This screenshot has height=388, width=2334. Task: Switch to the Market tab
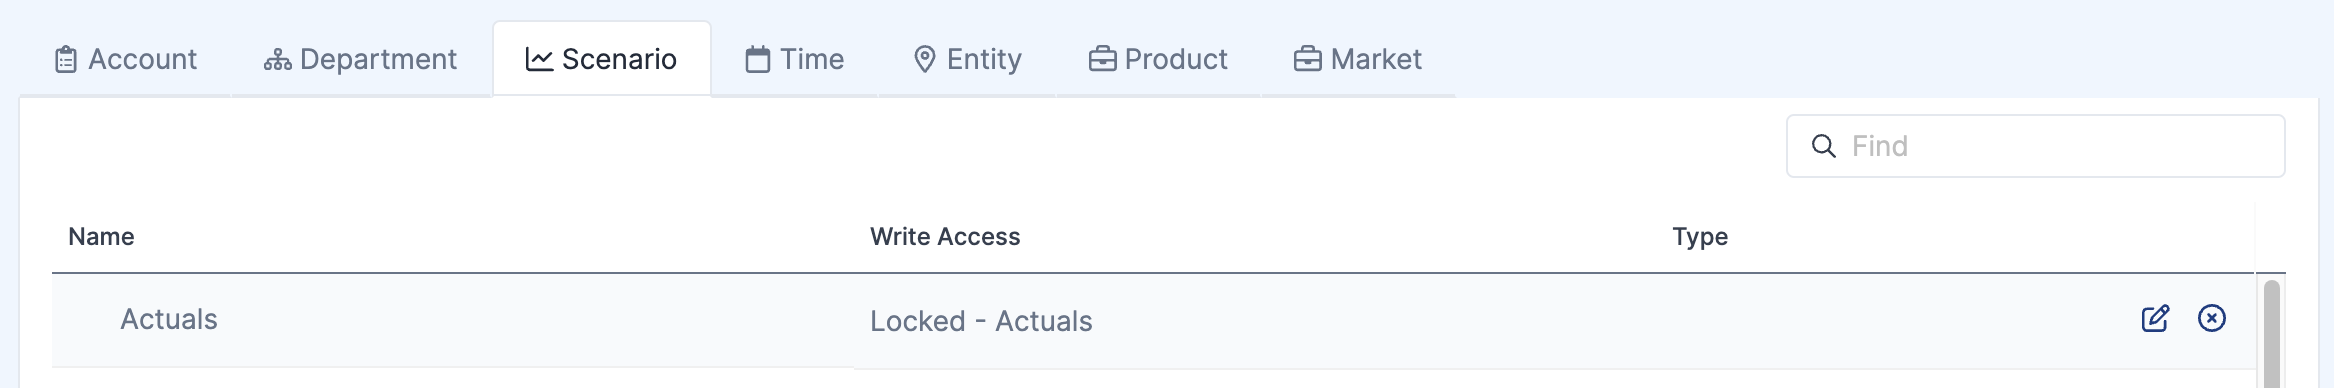1358,59
